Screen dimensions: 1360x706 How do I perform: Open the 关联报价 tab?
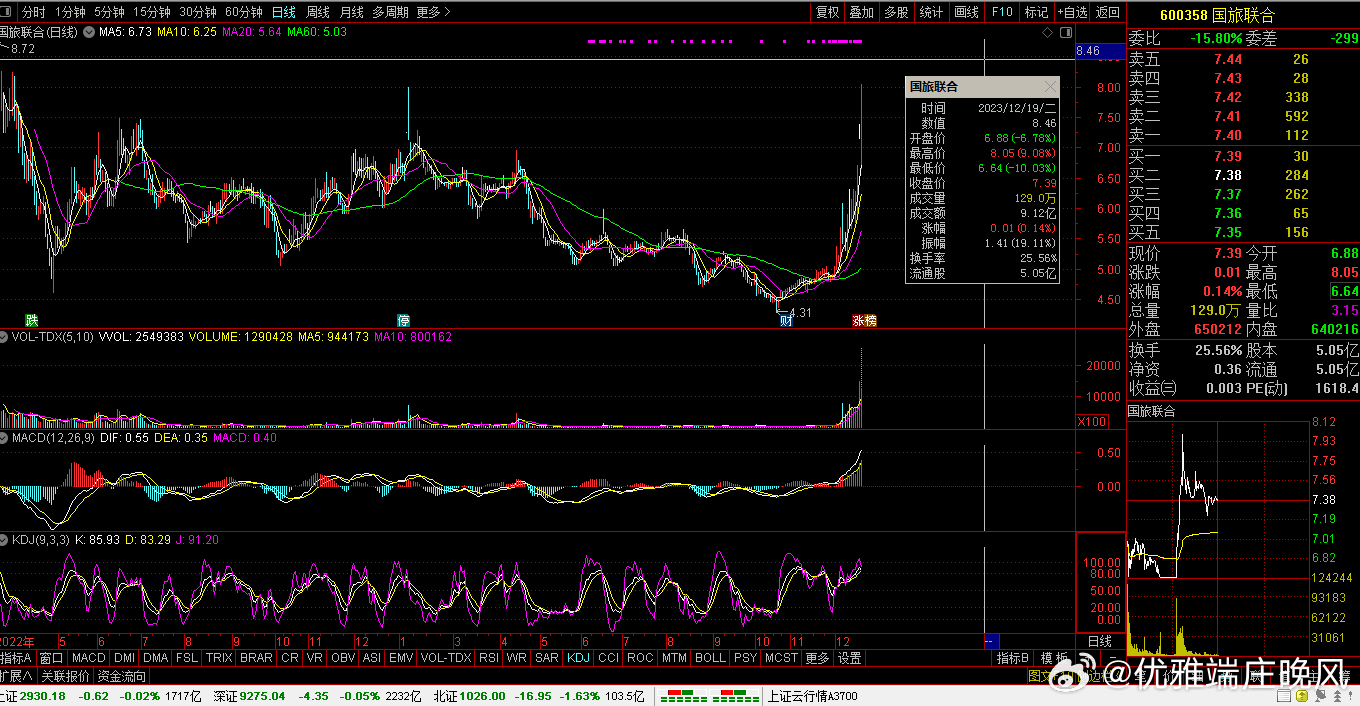(x=66, y=676)
